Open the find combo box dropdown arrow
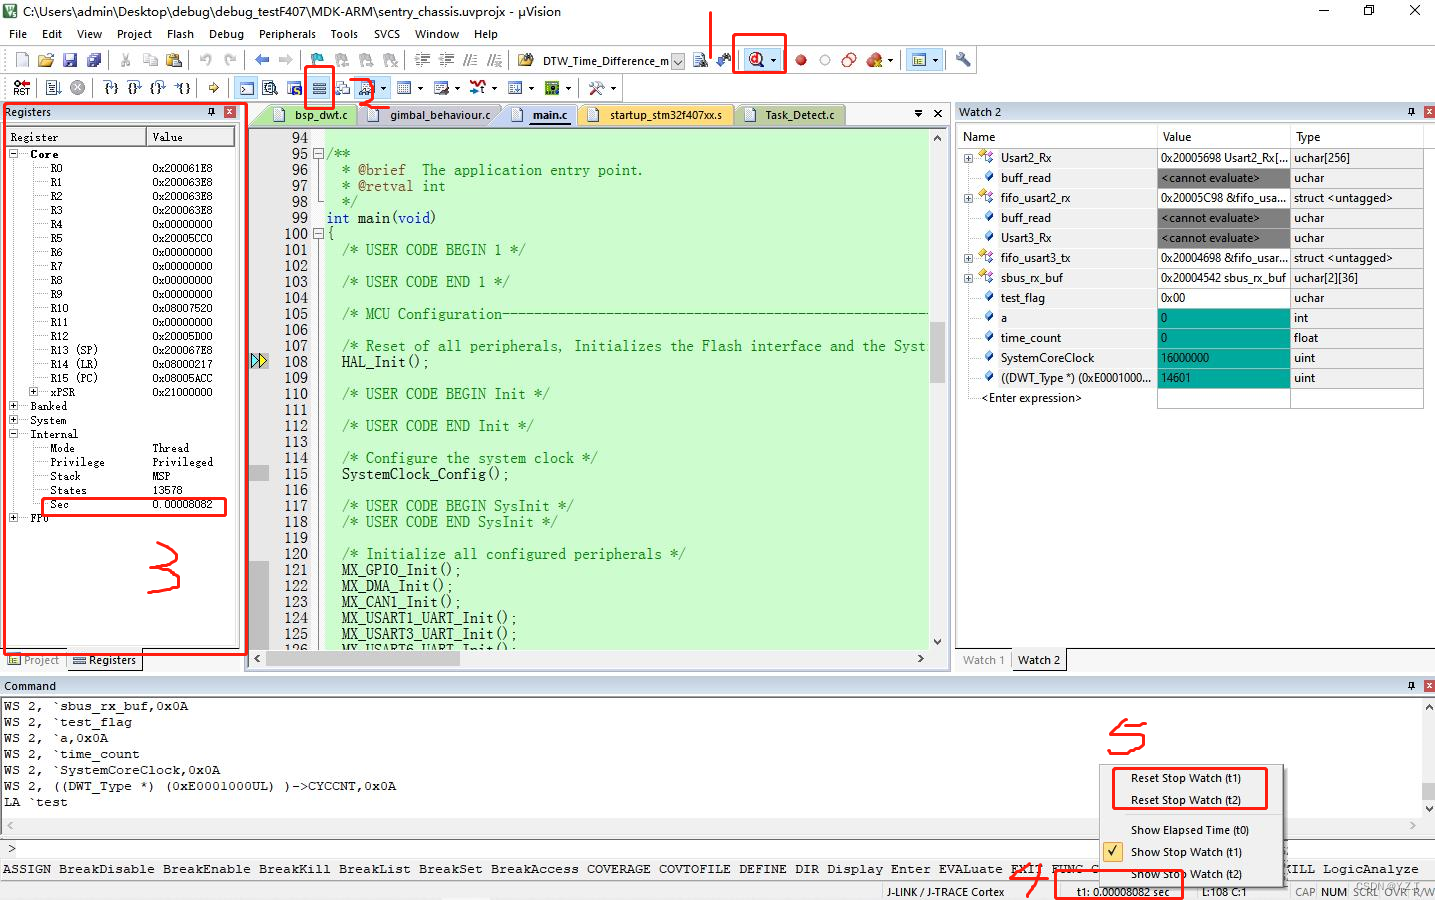Viewport: 1435px width, 900px height. (x=678, y=61)
